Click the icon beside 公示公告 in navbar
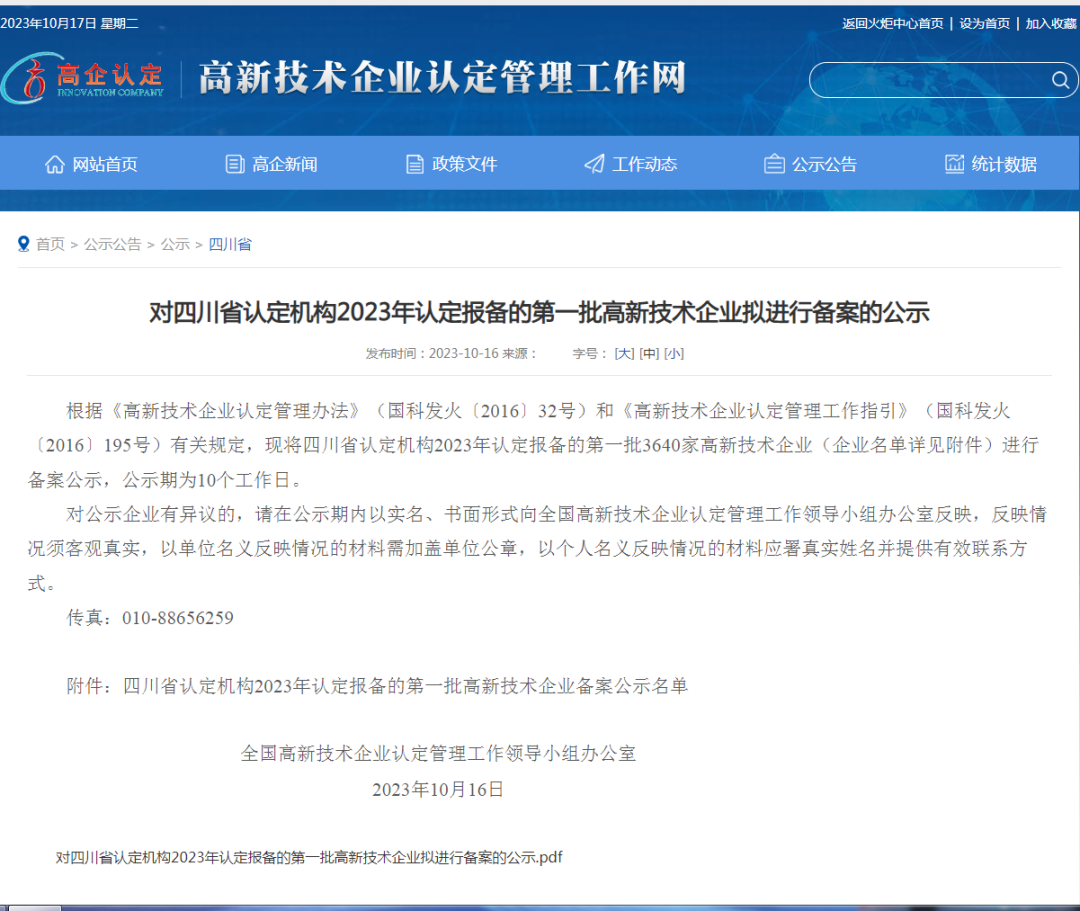 coord(774,164)
